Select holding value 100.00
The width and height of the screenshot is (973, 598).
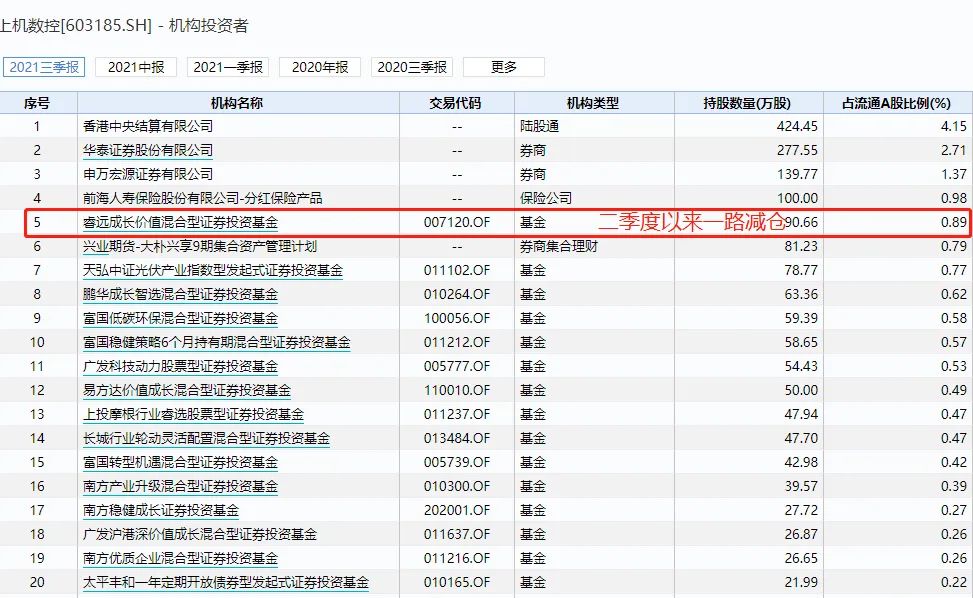[797, 199]
